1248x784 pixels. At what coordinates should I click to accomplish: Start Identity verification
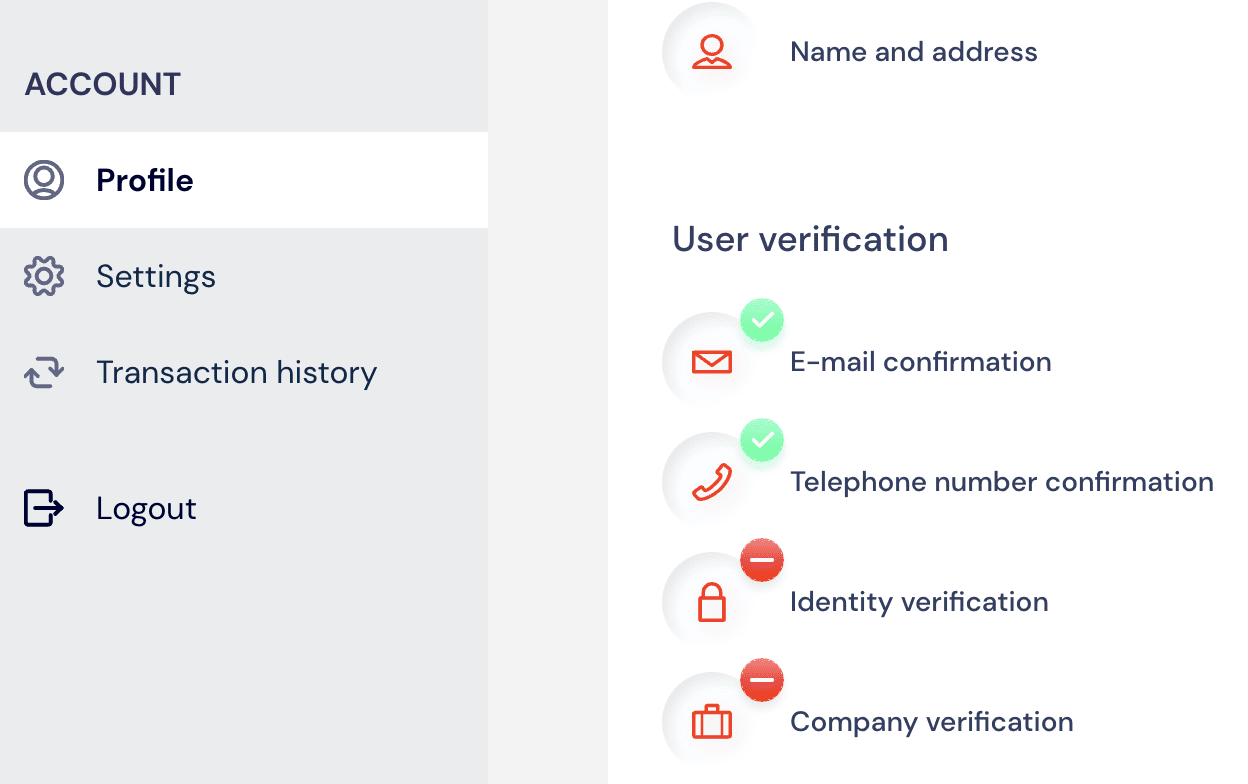tap(919, 601)
